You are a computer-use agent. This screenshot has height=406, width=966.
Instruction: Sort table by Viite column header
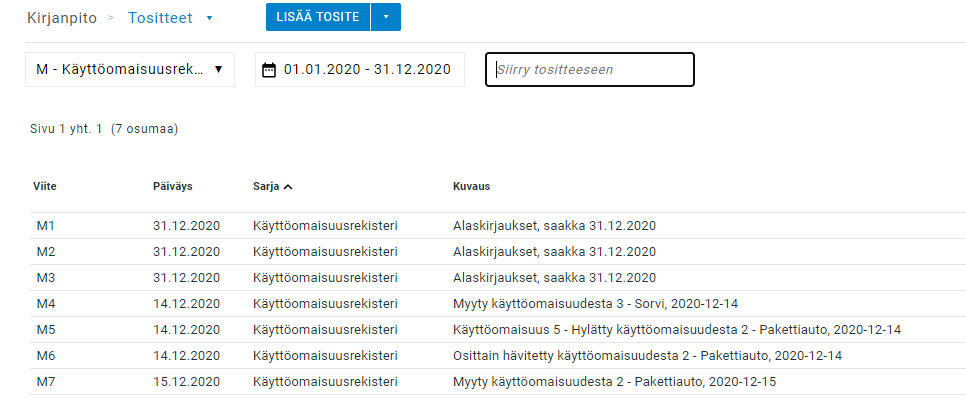[44, 186]
